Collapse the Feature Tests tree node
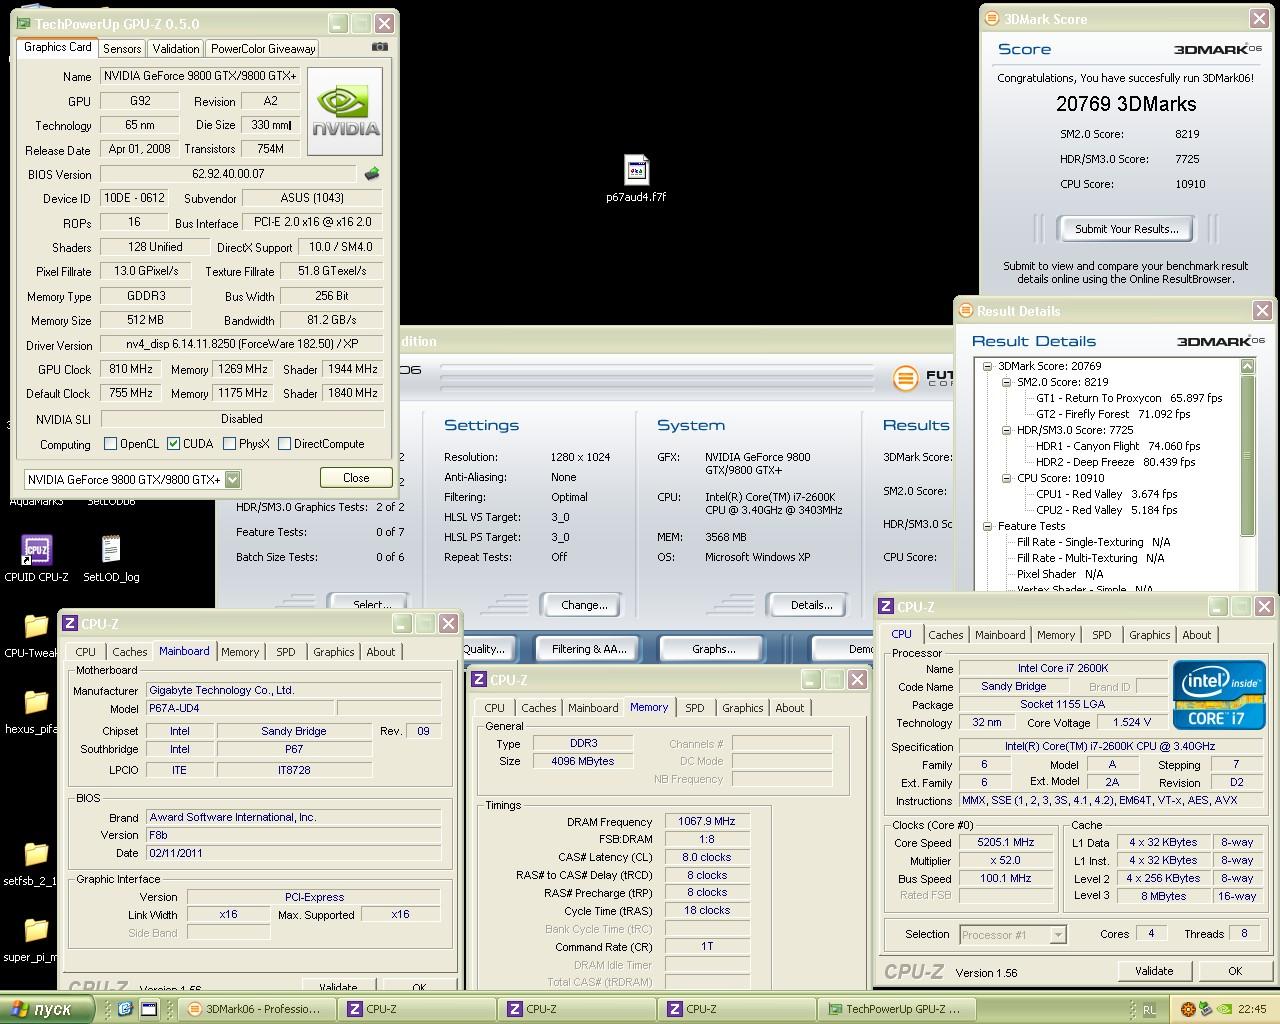Image resolution: width=1280 pixels, height=1024 pixels. [x=988, y=526]
